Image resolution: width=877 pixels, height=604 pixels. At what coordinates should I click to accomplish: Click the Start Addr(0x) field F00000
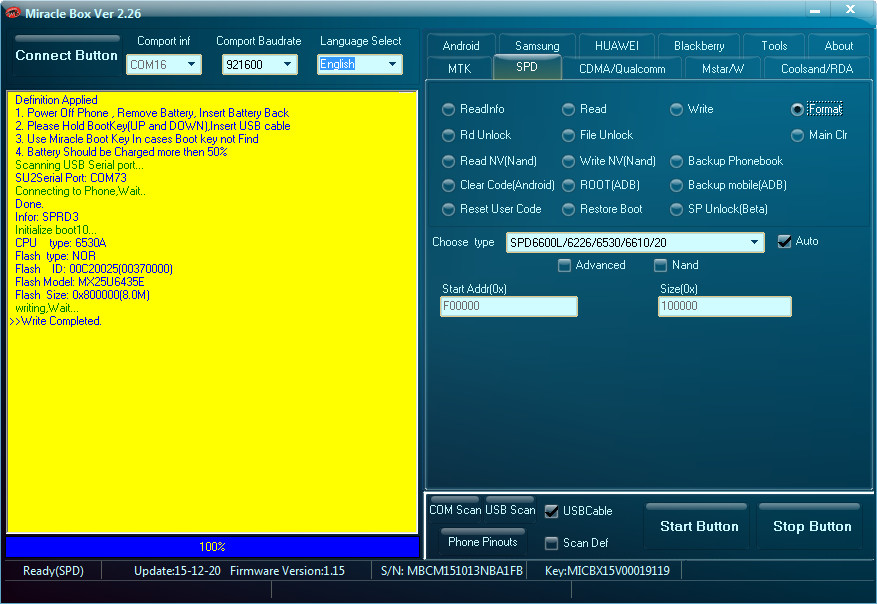pyautogui.click(x=508, y=306)
